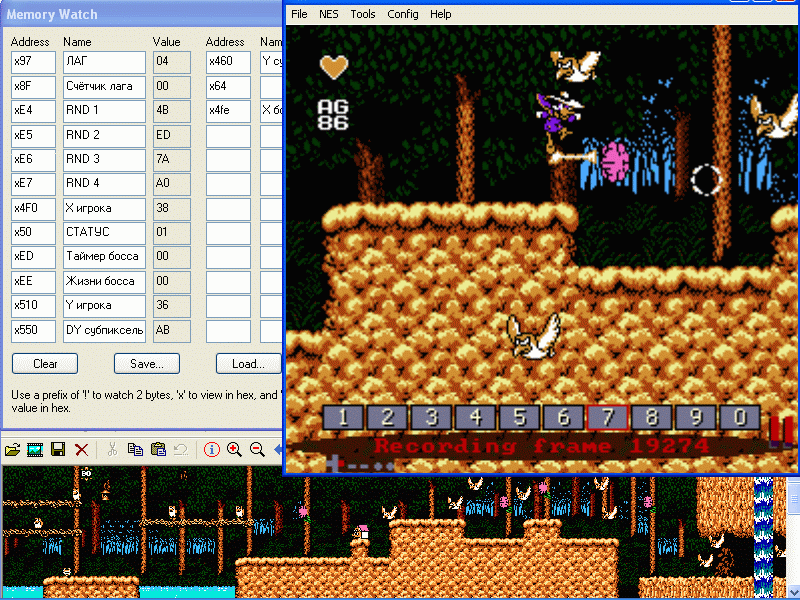Viewport: 800px width, 600px height.
Task: Open the Config menu
Action: pos(403,14)
